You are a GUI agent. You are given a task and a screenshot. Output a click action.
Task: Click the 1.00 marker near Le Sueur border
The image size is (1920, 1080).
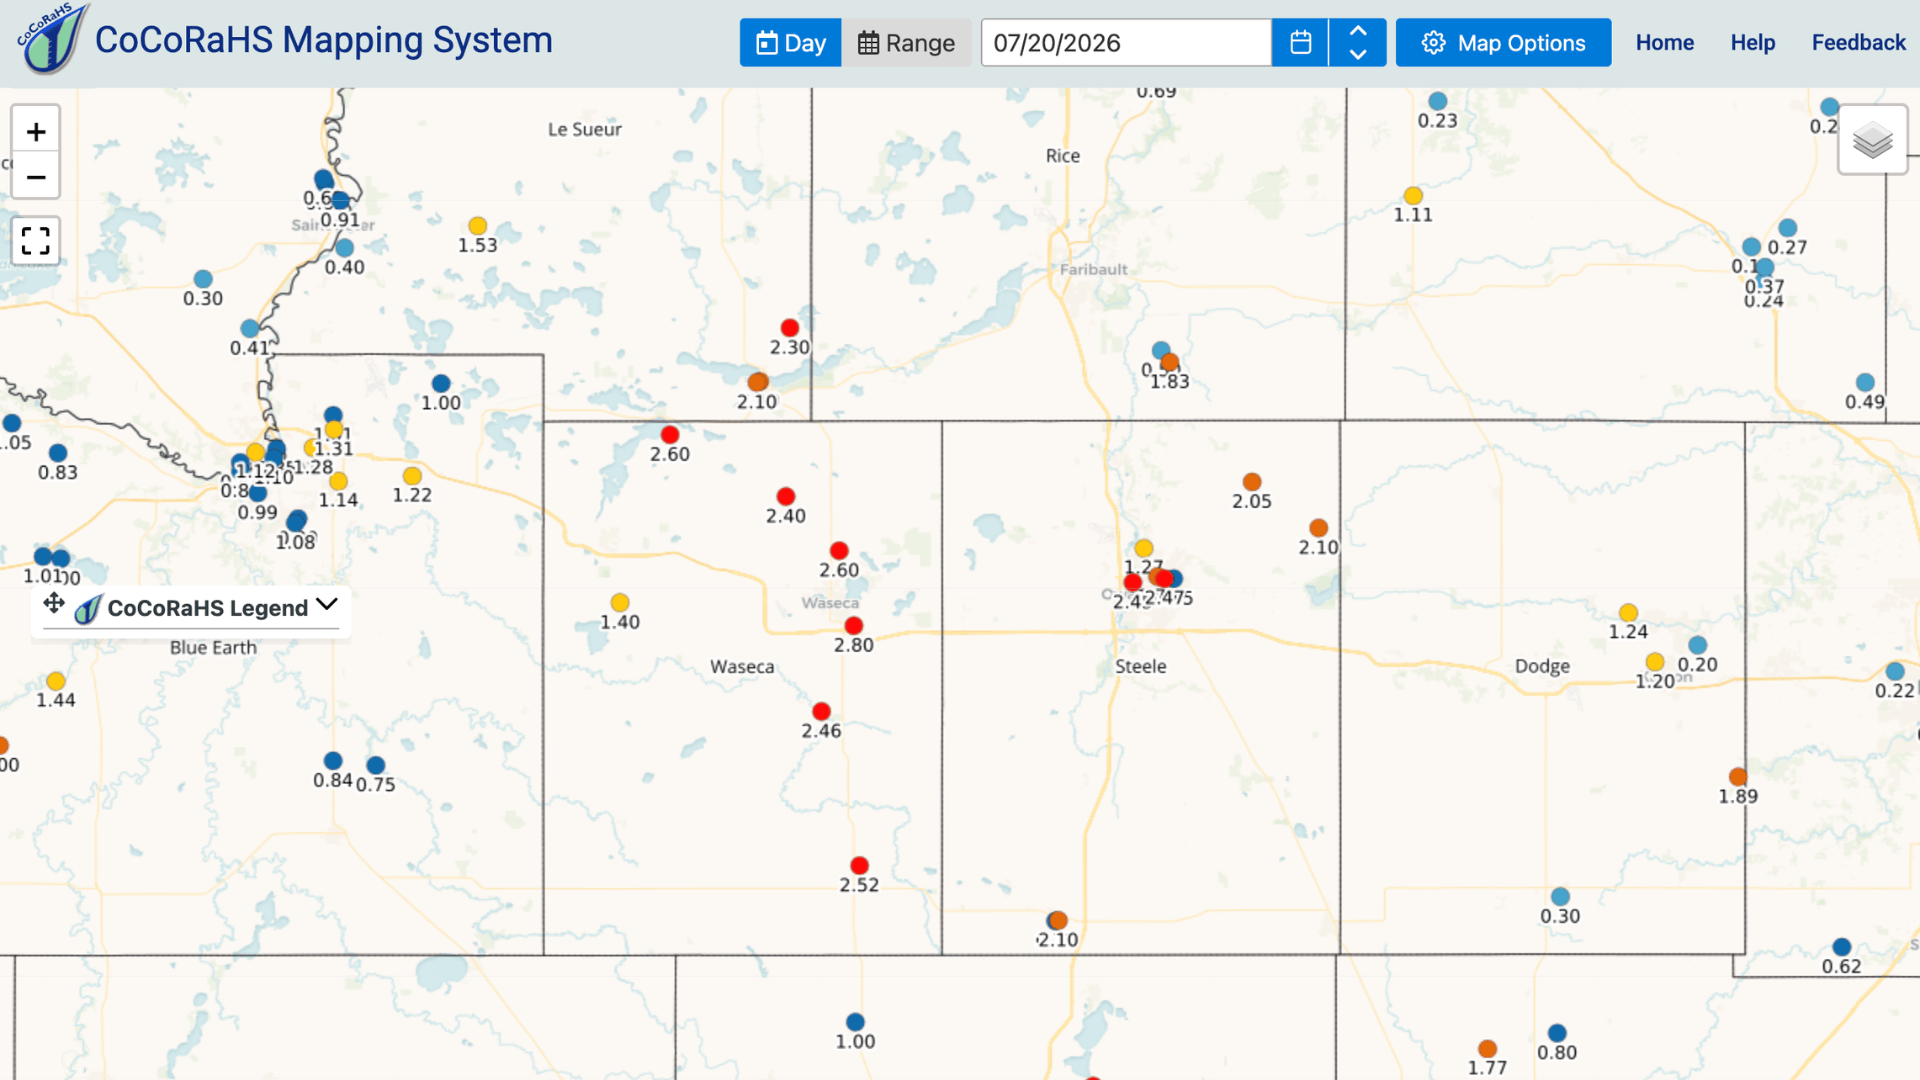pyautogui.click(x=441, y=384)
